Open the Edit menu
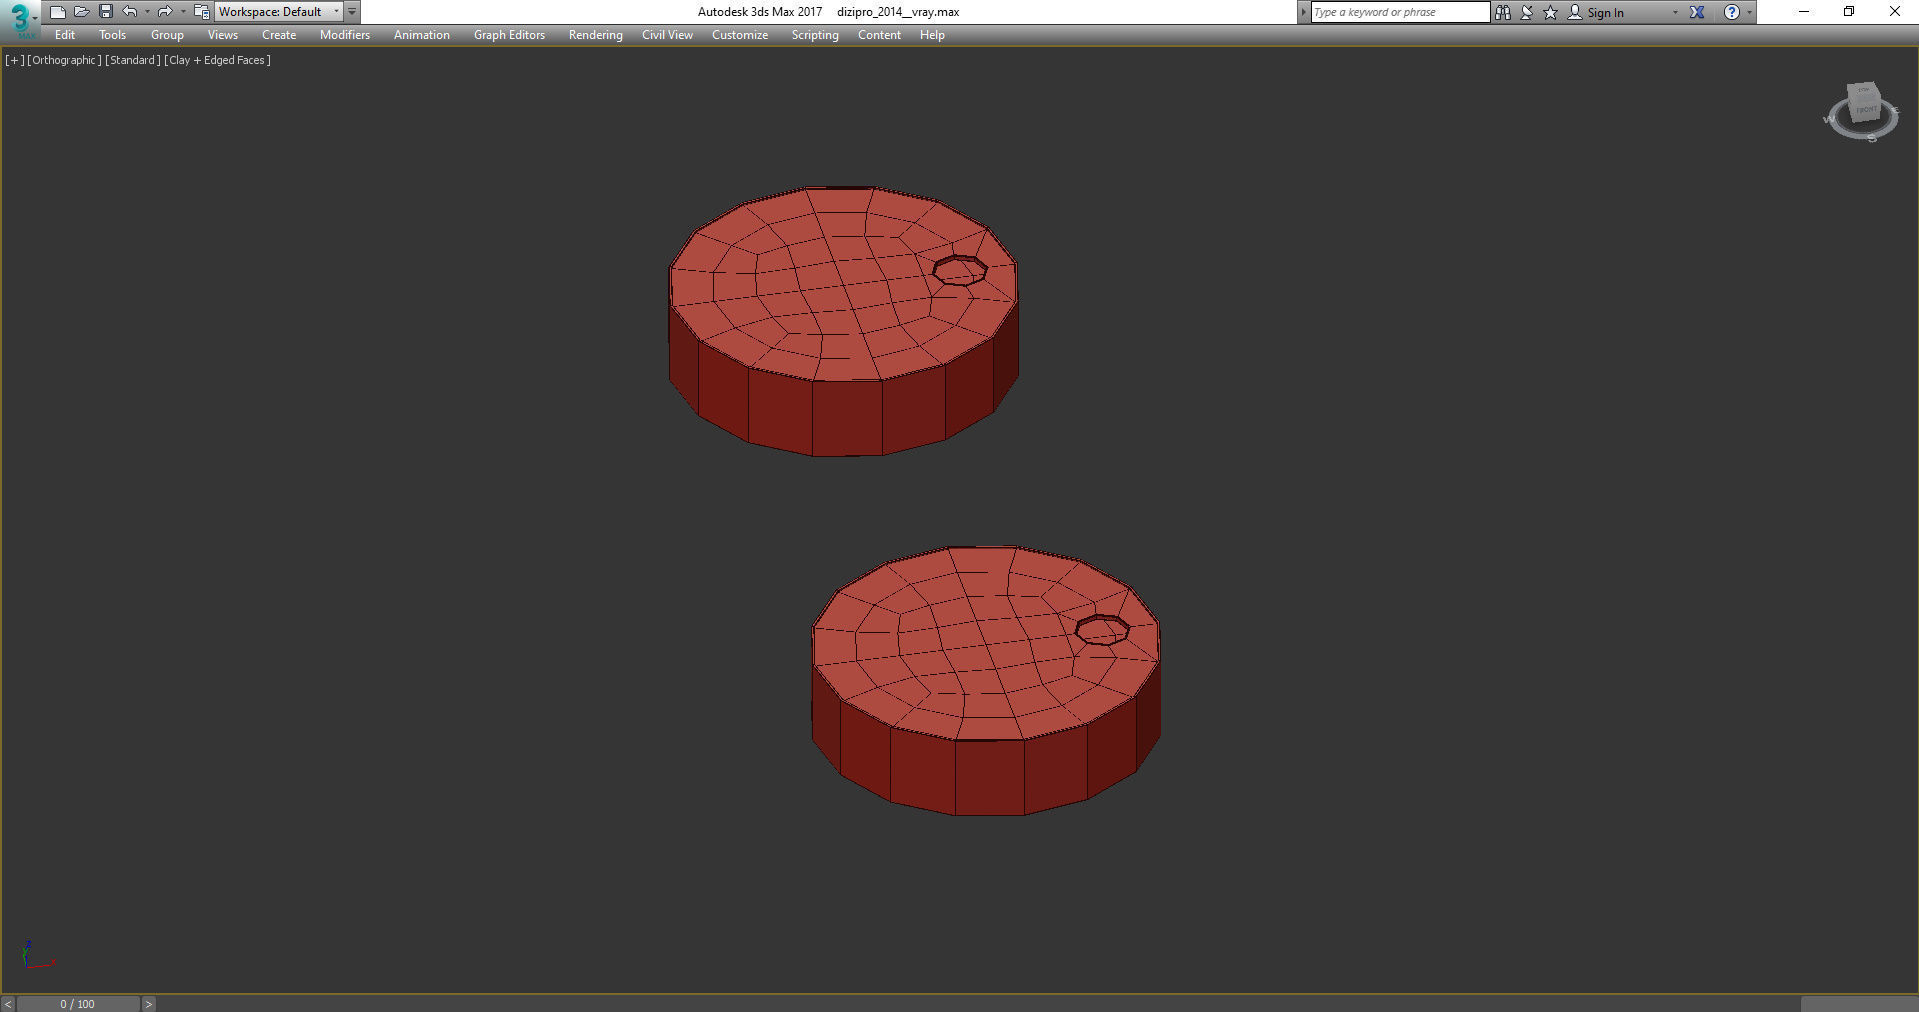 (65, 35)
